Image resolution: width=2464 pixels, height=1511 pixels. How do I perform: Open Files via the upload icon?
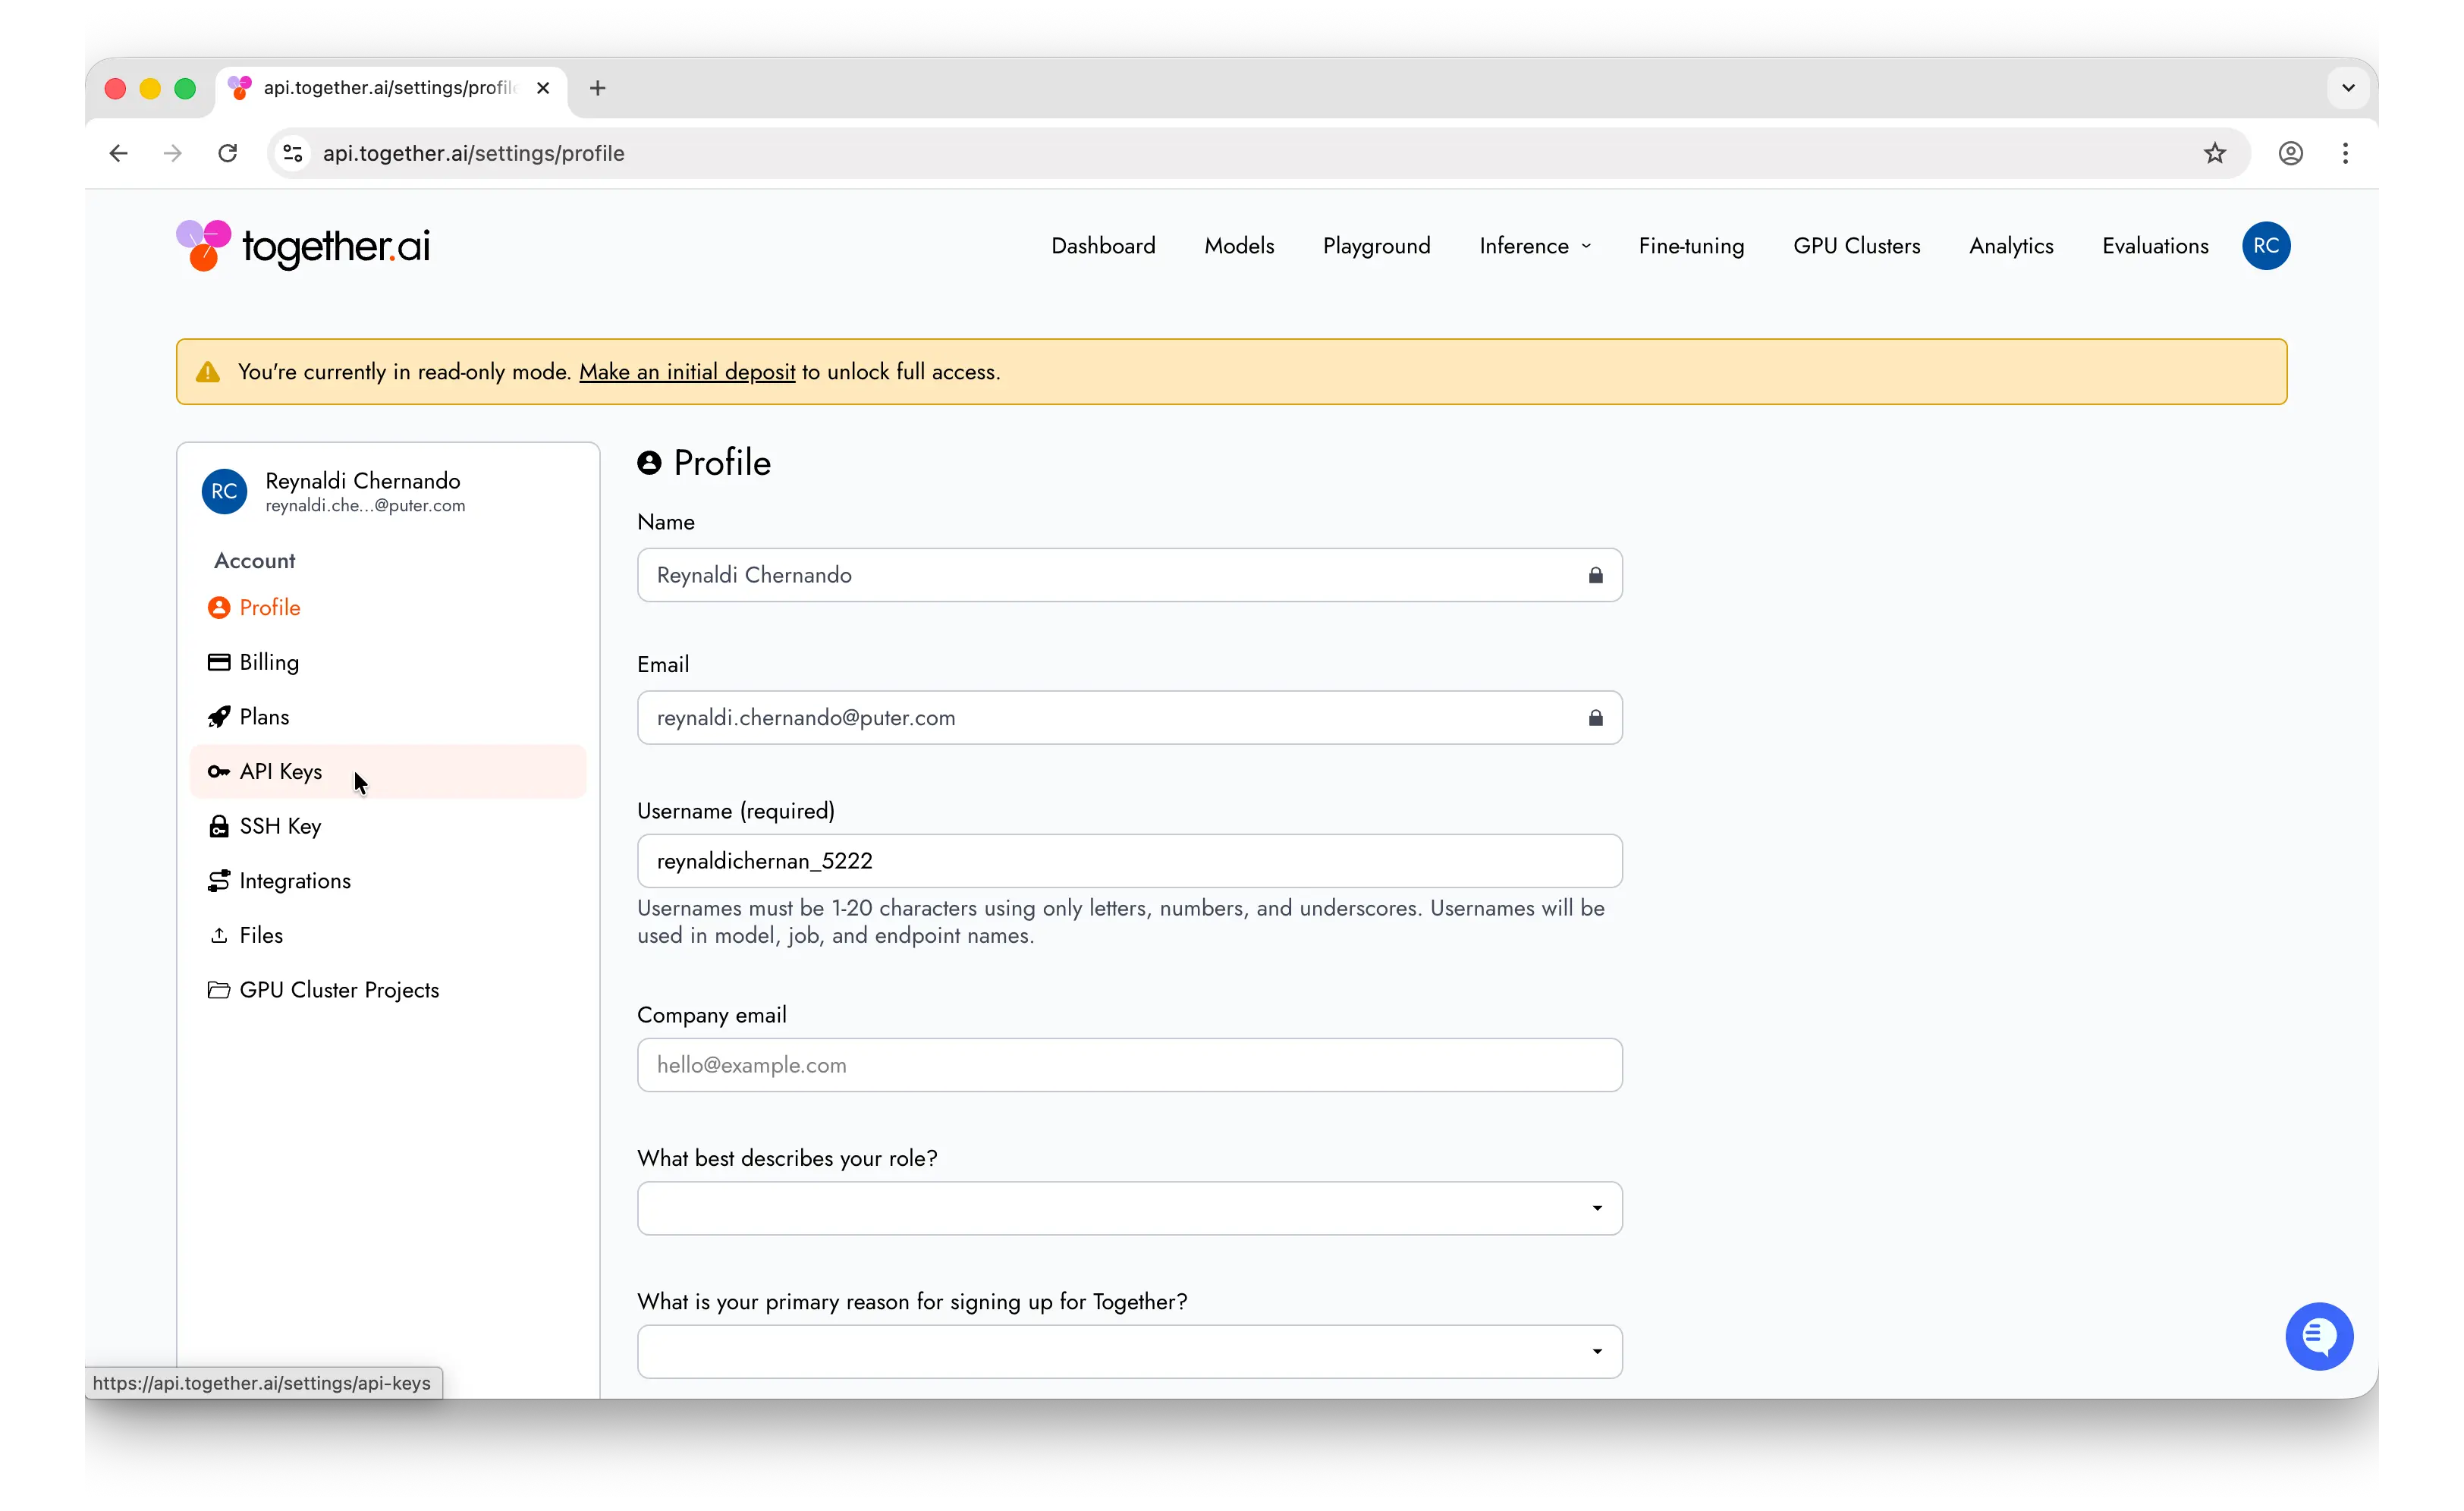pos(219,935)
